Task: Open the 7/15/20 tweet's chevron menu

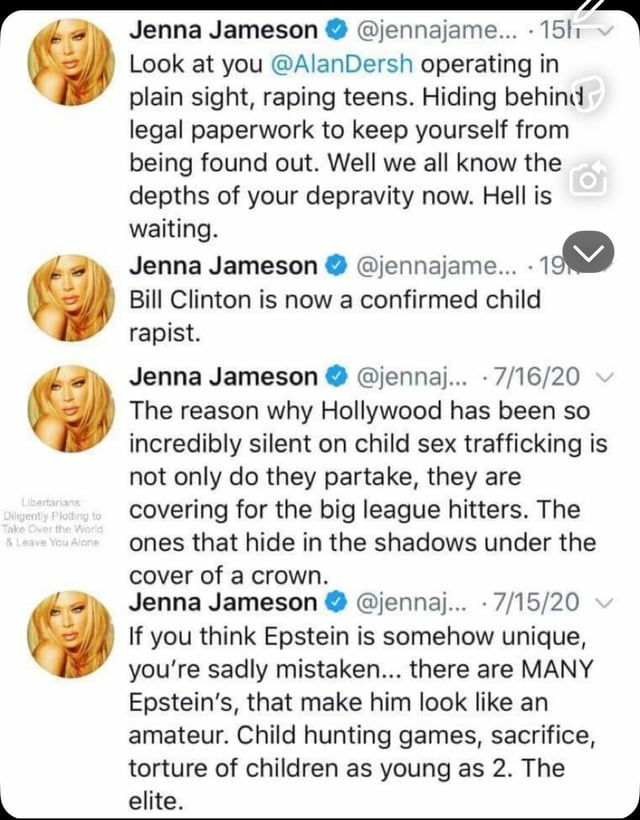Action: 605,602
